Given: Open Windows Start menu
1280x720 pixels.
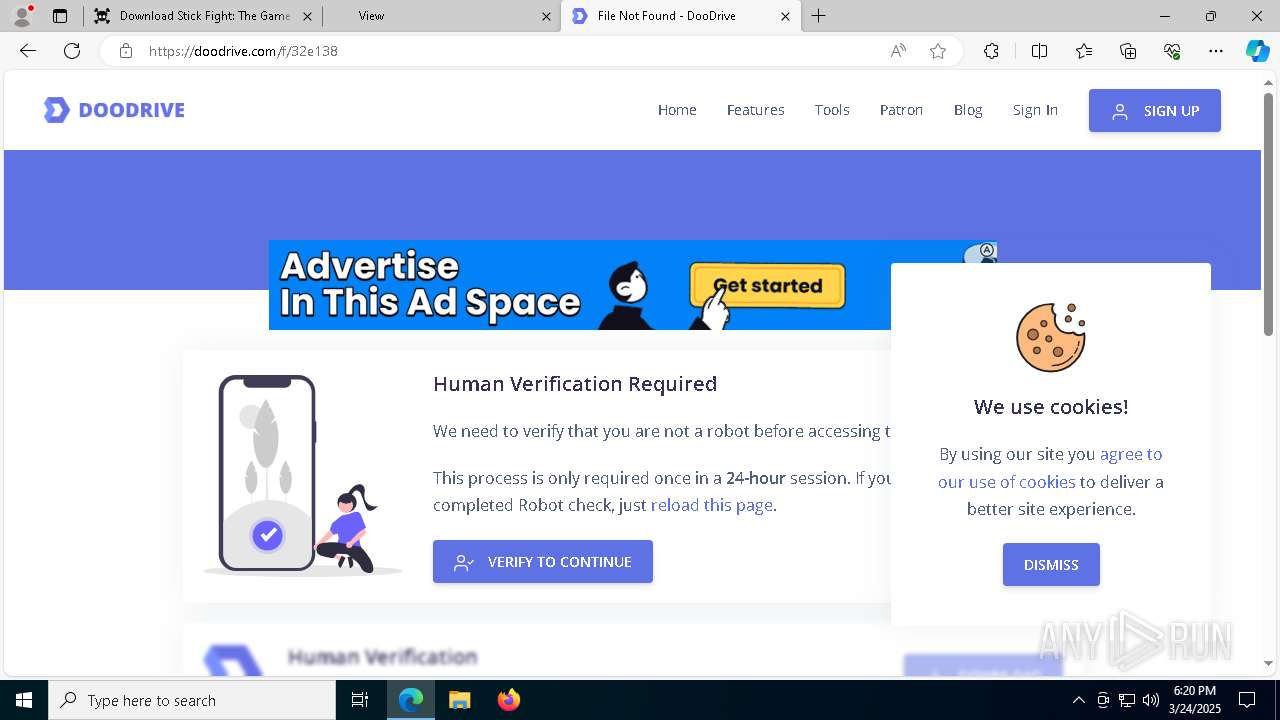Looking at the screenshot, I should tap(24, 700).
